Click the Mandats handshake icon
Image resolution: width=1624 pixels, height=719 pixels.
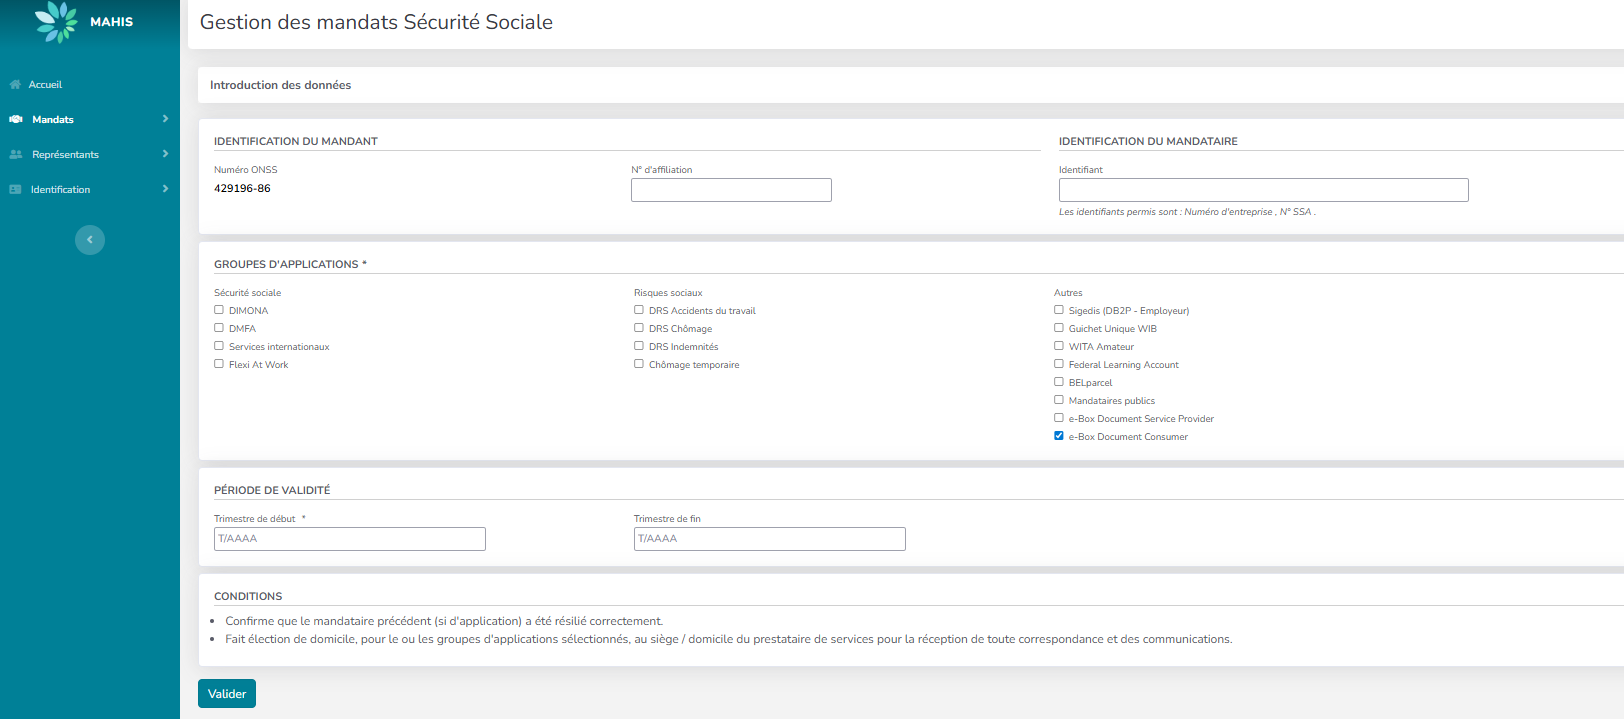coord(16,120)
